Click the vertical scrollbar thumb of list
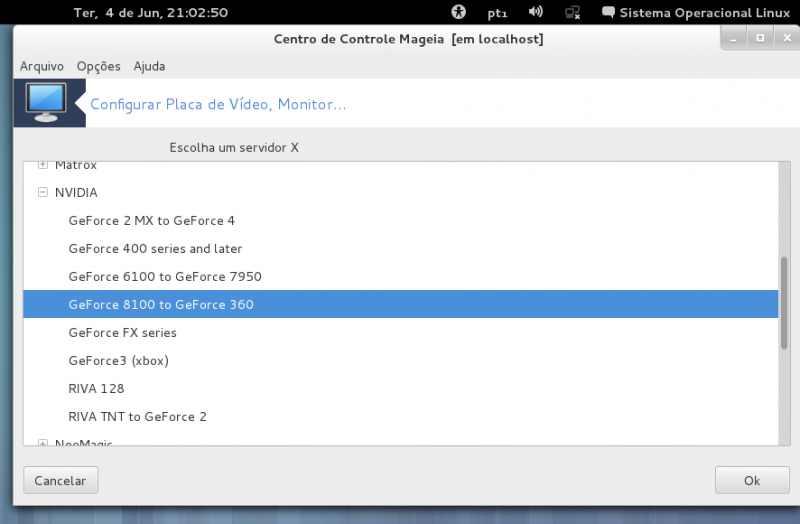Viewport: 800px width, 524px height. [x=784, y=303]
